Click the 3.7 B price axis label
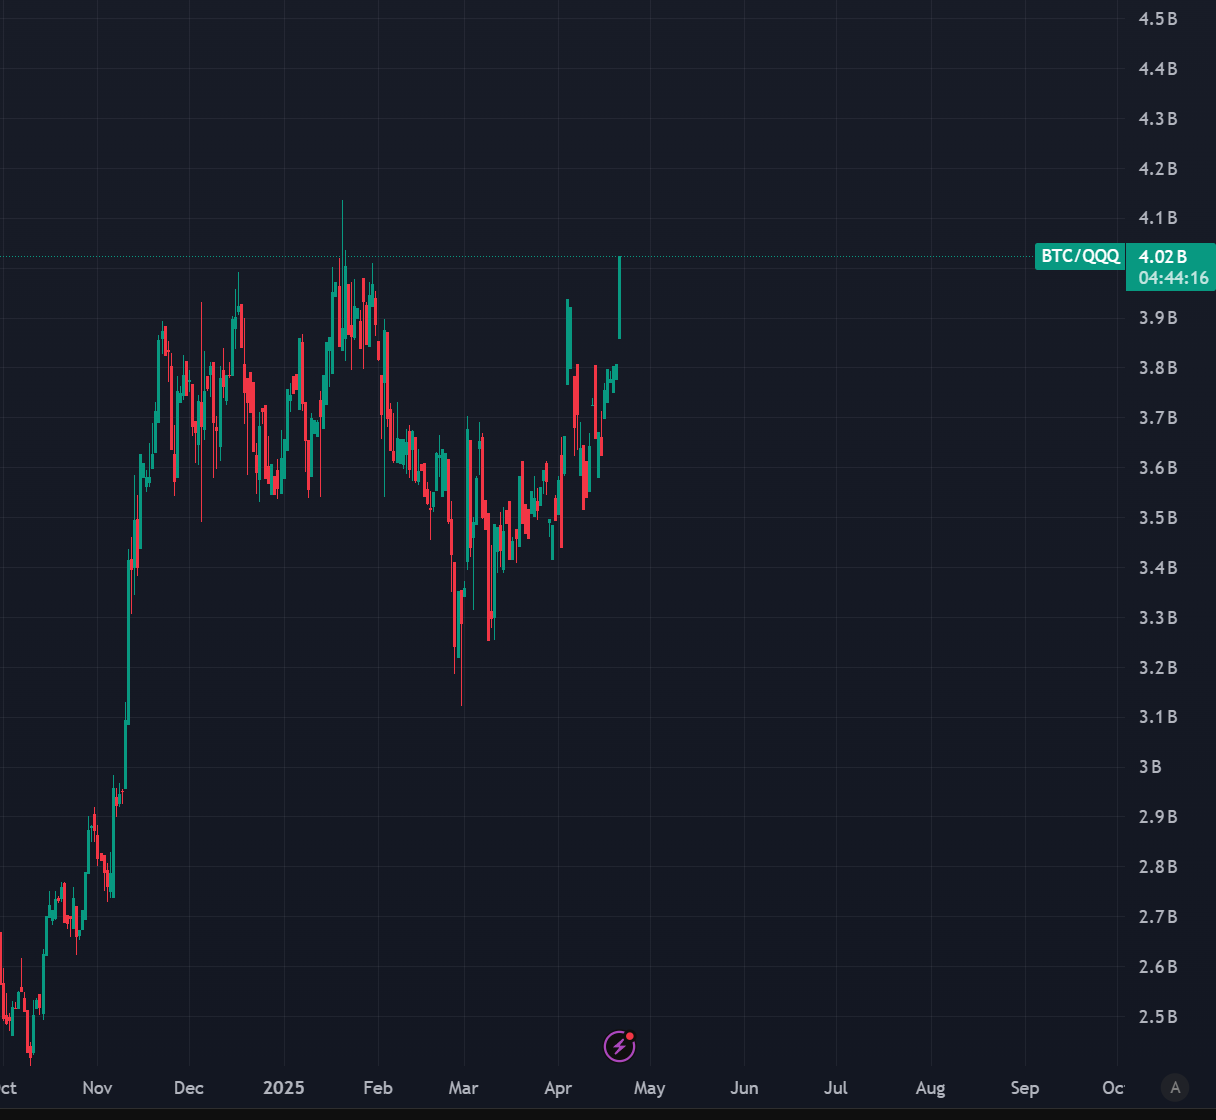1216x1120 pixels. pyautogui.click(x=1158, y=417)
